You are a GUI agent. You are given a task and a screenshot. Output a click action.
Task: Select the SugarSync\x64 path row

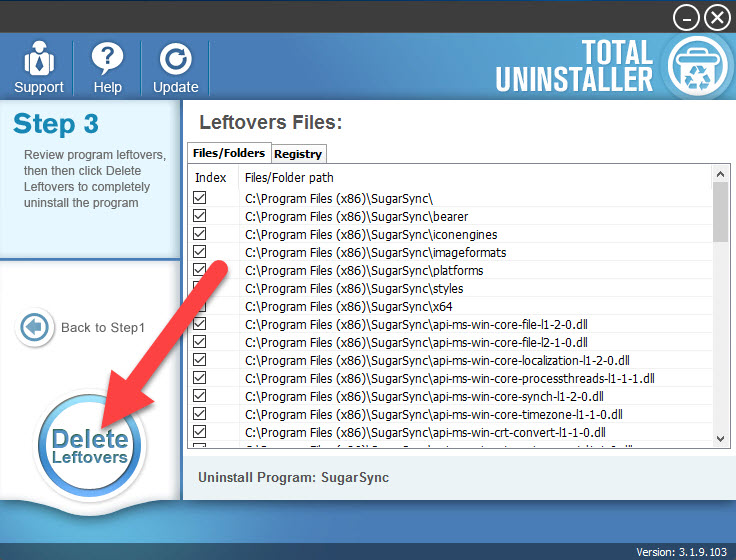pos(348,307)
